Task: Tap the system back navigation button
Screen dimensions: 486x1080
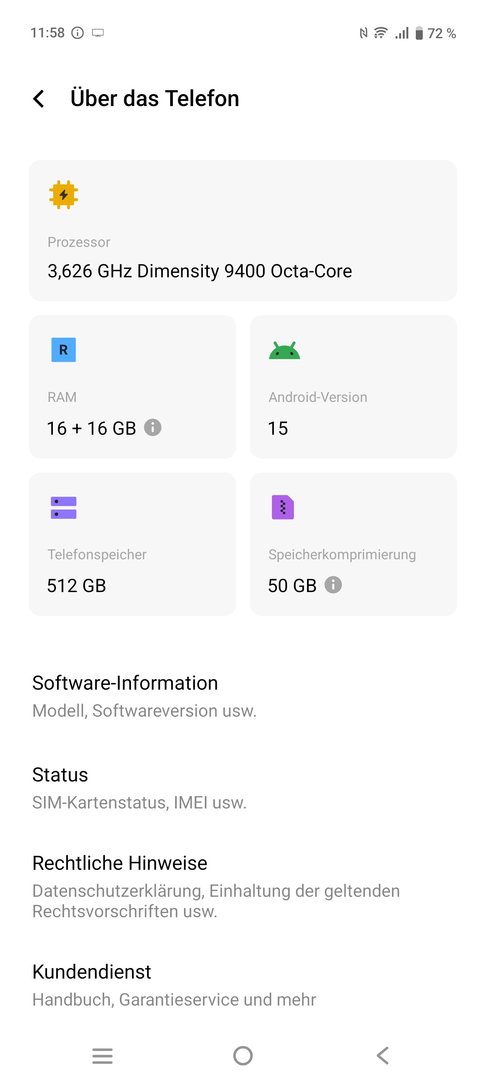Action: tap(383, 1055)
